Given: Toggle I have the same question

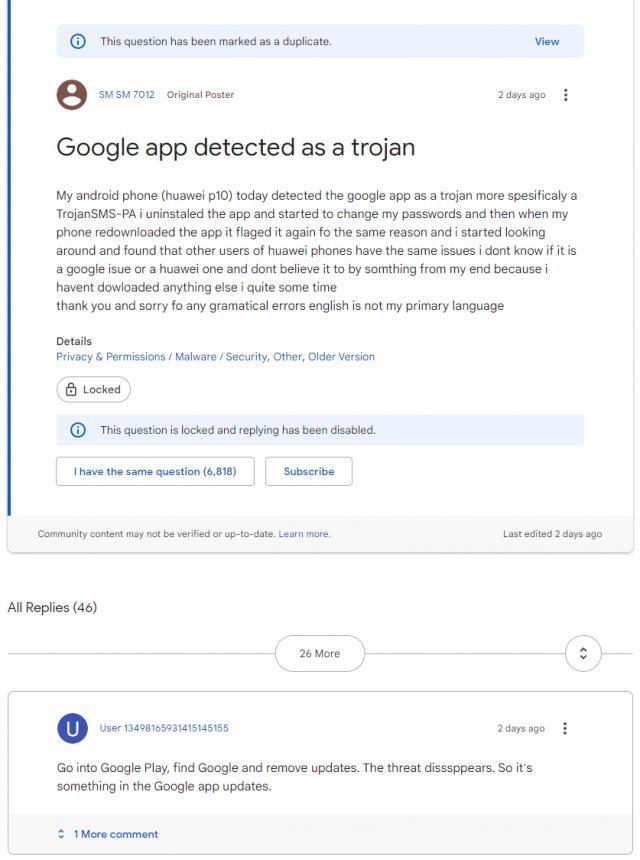Looking at the screenshot, I should 155,471.
